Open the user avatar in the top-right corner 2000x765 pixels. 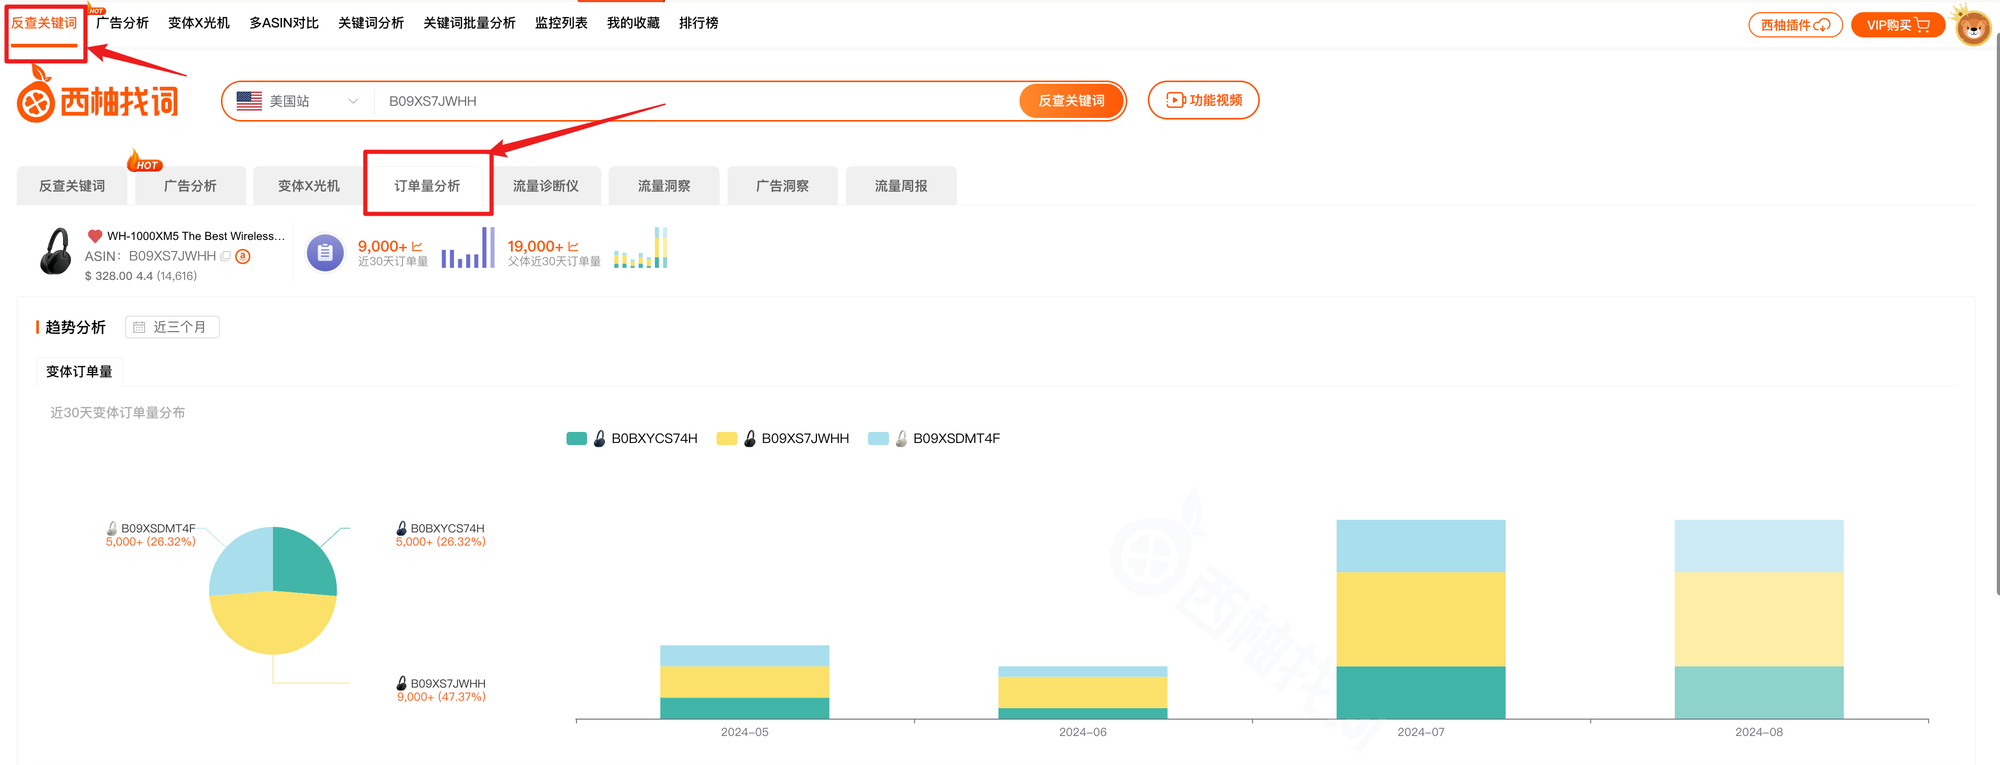coord(1973,25)
